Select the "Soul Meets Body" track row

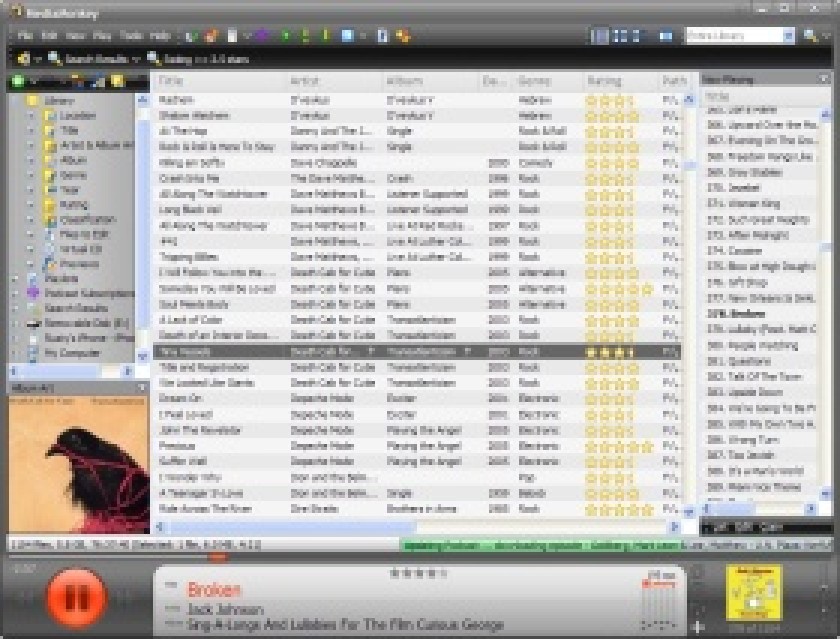pyautogui.click(x=417, y=304)
